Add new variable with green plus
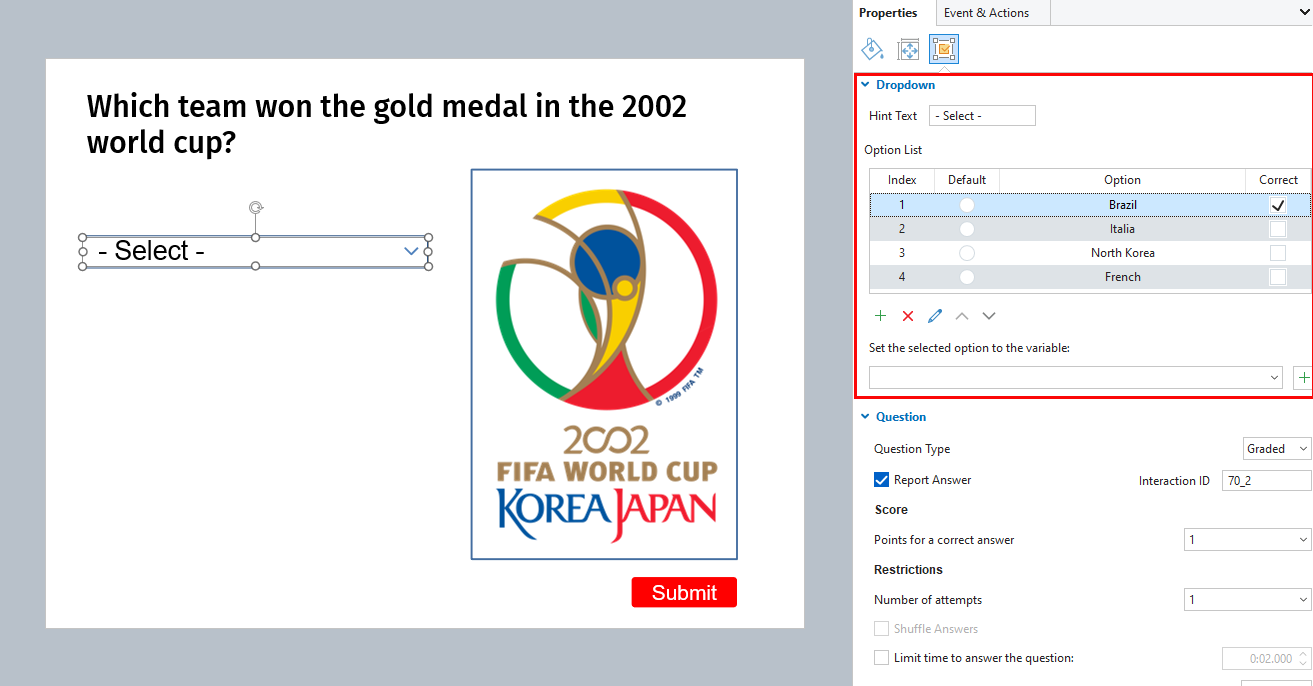 (1303, 378)
